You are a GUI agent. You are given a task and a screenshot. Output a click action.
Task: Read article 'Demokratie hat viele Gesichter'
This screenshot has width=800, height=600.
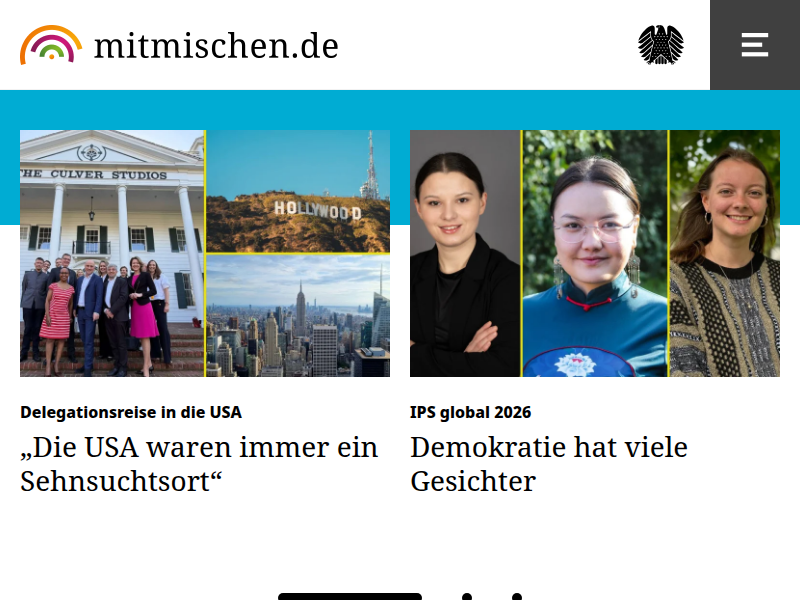(x=549, y=464)
